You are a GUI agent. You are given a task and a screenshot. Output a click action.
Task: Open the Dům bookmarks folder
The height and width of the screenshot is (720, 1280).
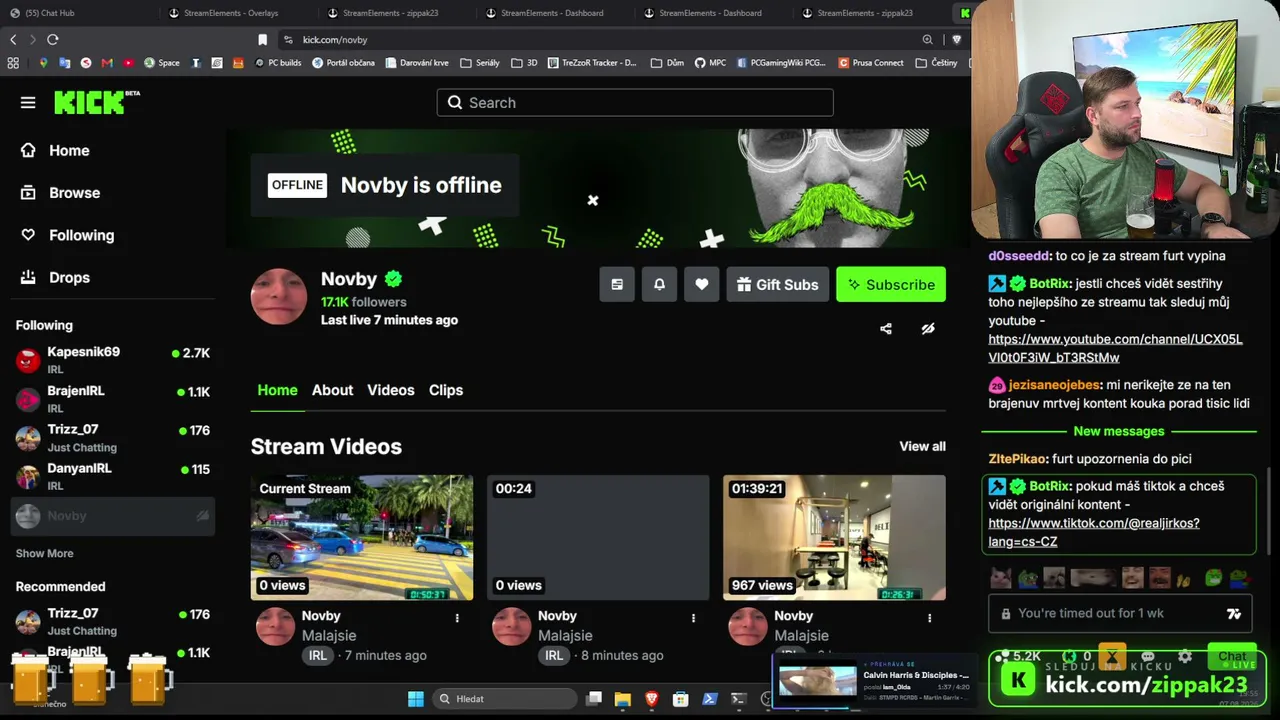pos(667,62)
